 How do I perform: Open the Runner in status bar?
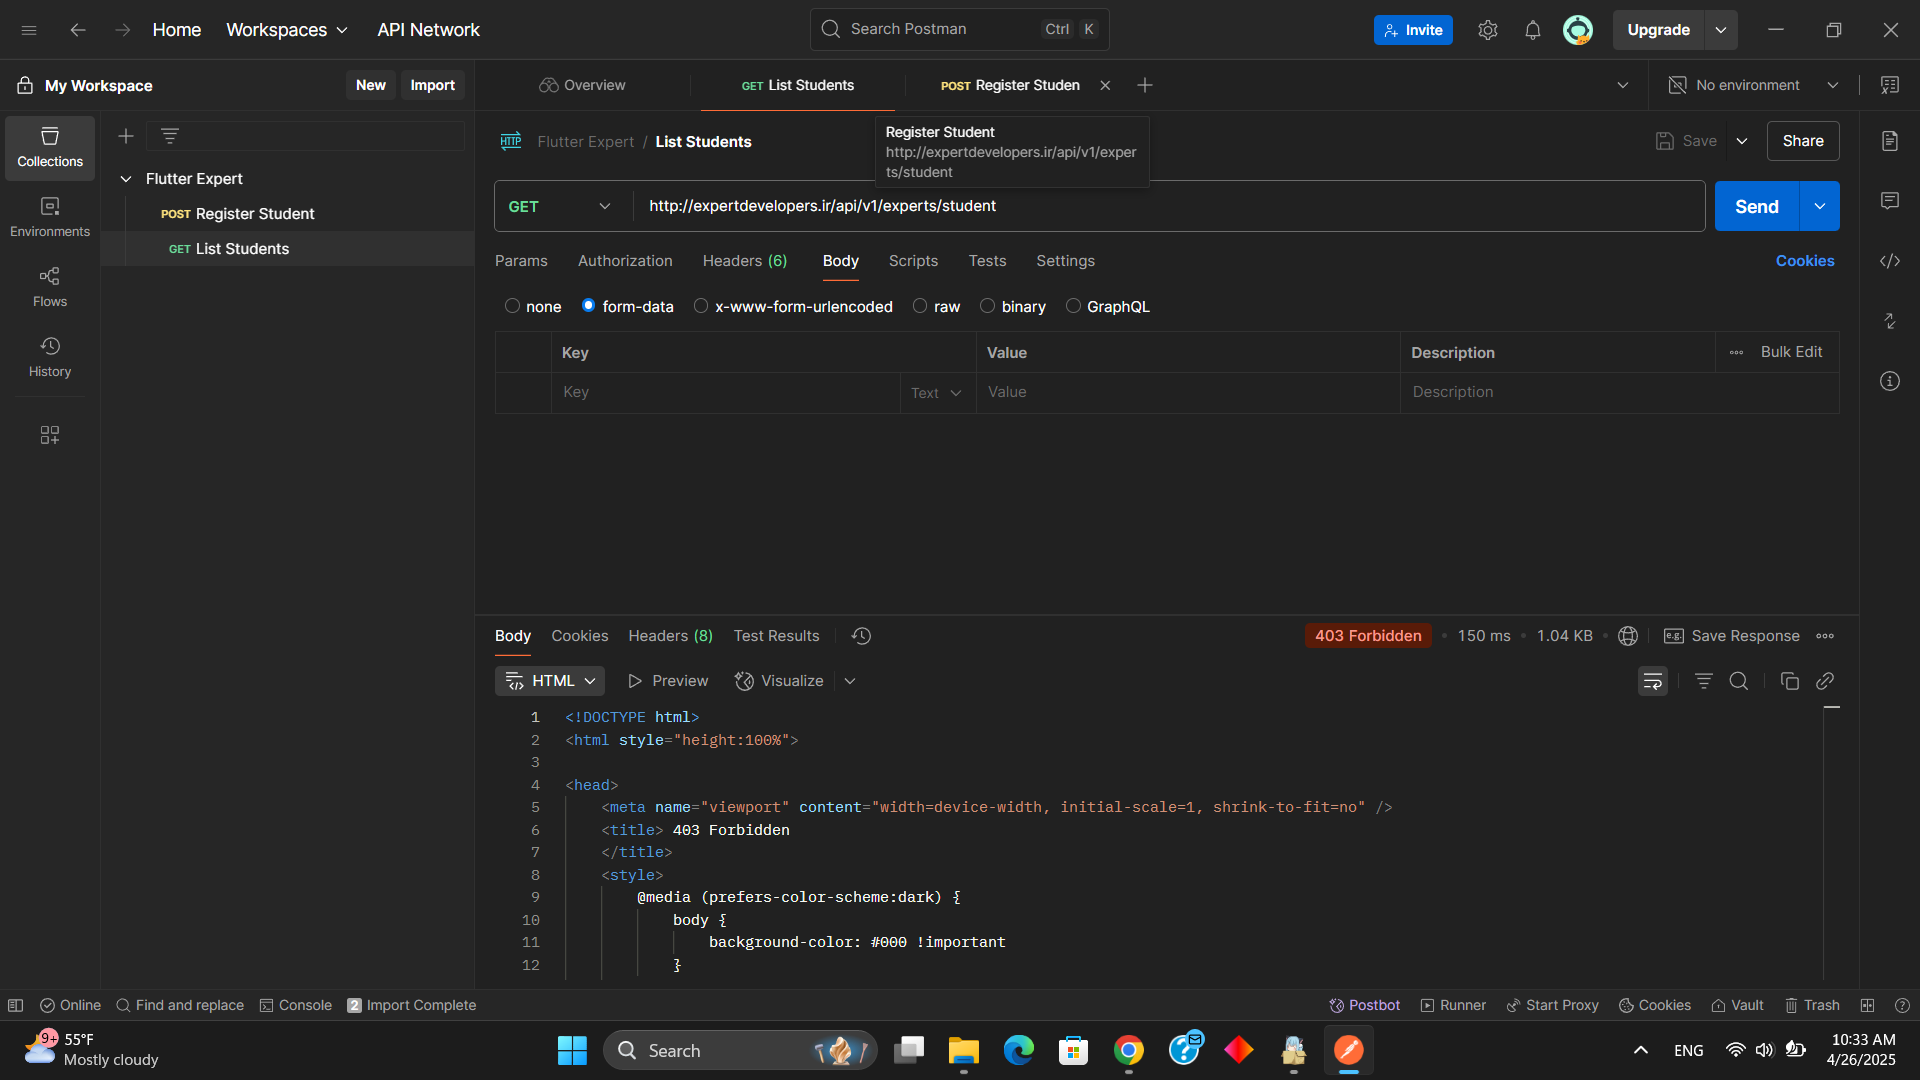coord(1453,1005)
